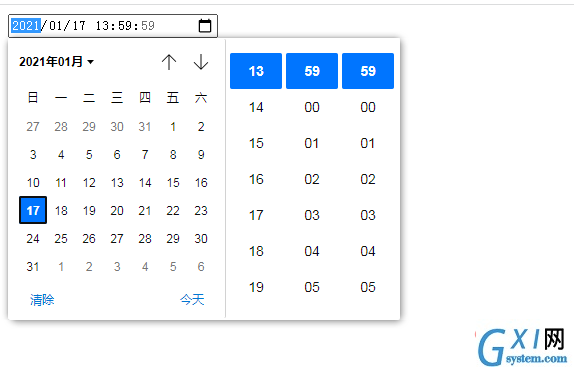Pick day 12 in the calendar
Viewport: 574px width, 367px height.
89,183
